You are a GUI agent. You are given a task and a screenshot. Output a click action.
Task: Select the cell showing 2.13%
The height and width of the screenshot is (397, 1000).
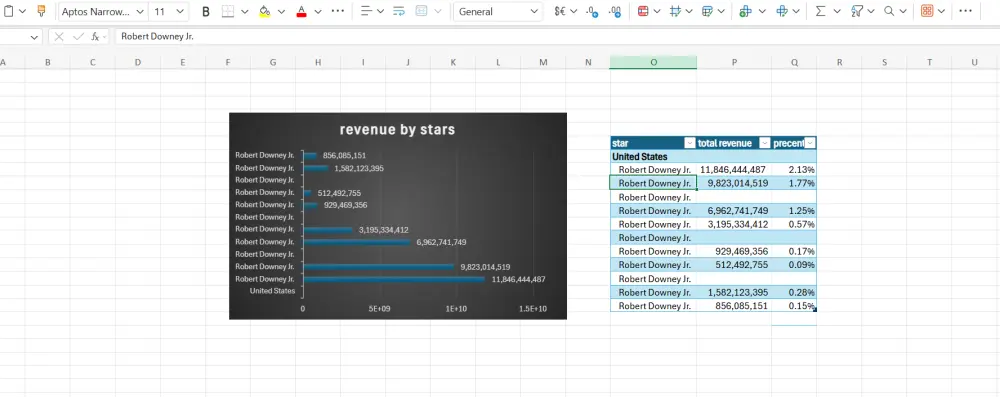[x=794, y=170]
